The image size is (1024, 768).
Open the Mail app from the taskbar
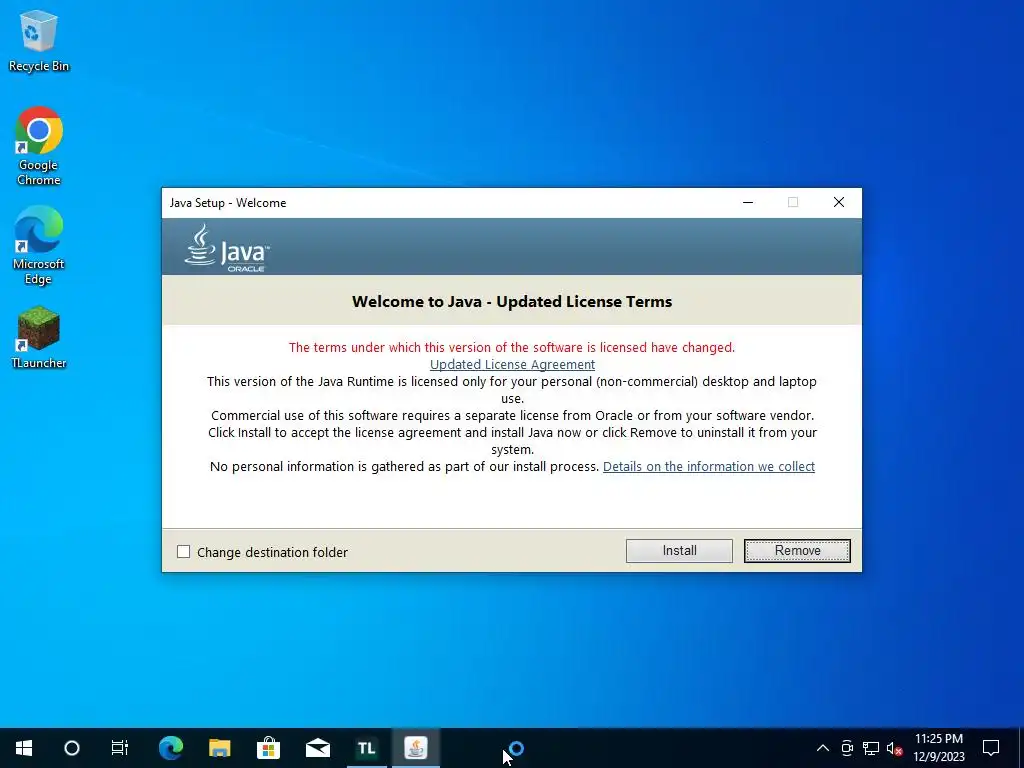[318, 748]
